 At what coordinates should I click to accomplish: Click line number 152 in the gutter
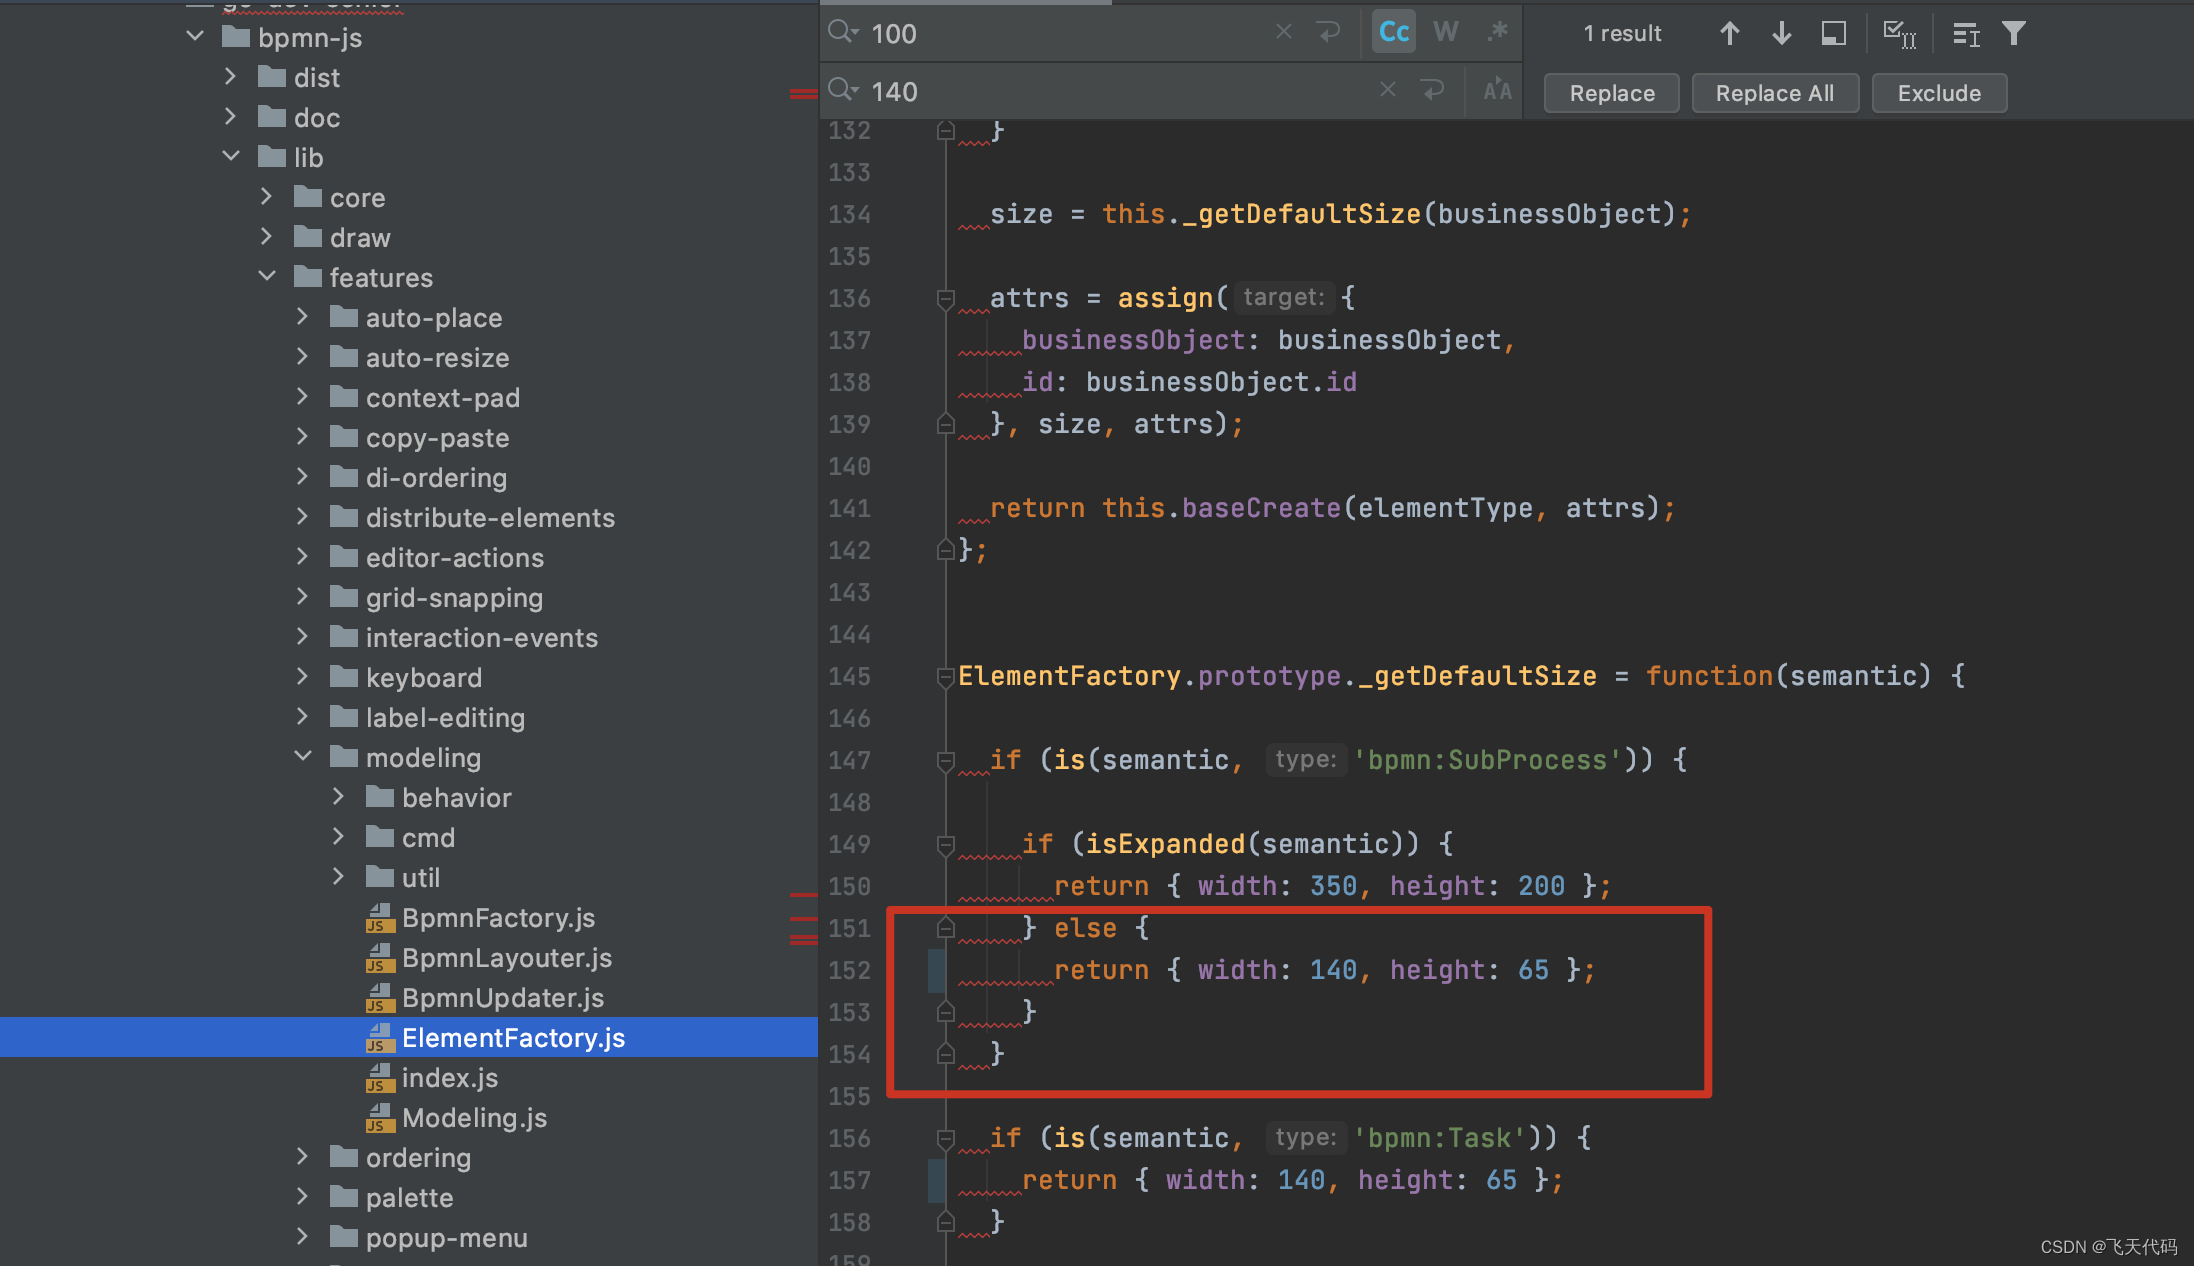pyautogui.click(x=849, y=970)
